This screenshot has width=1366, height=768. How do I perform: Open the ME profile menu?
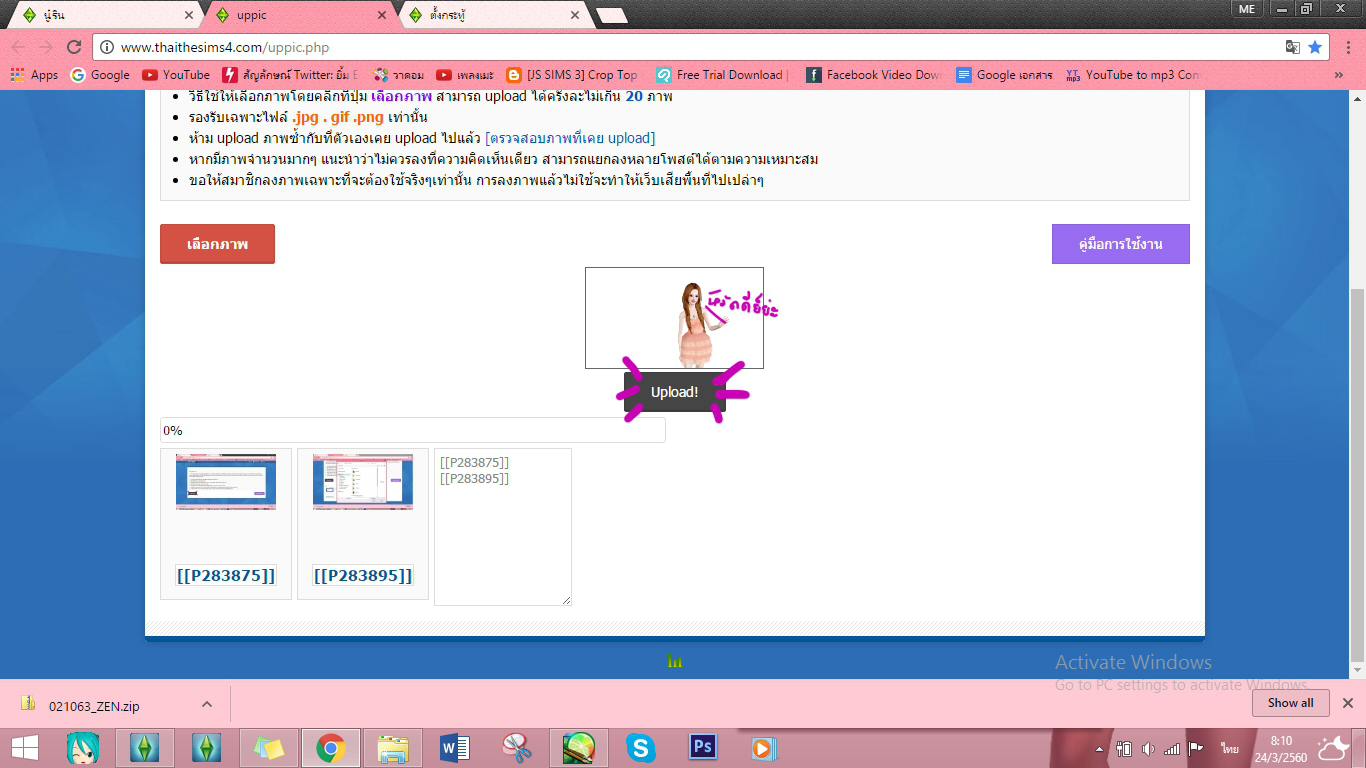point(1246,8)
